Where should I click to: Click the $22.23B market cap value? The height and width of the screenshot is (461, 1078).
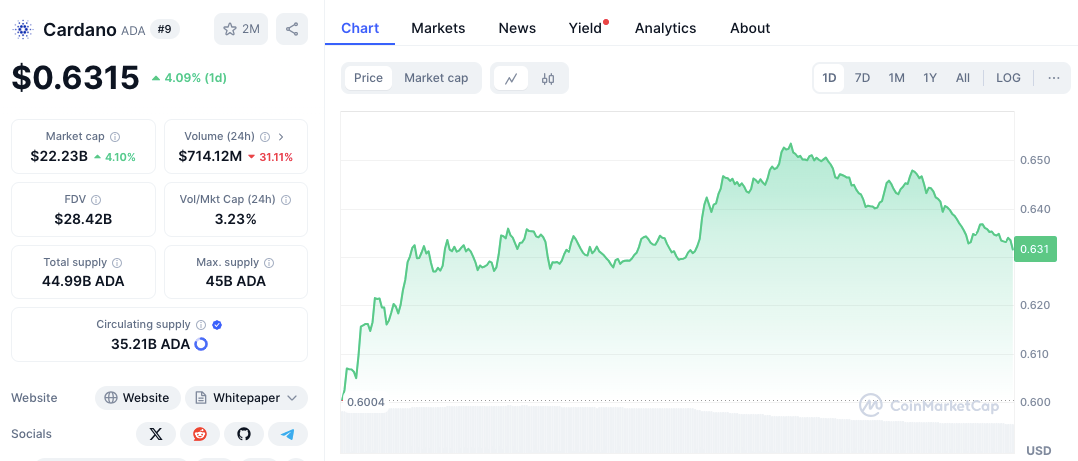coord(59,157)
